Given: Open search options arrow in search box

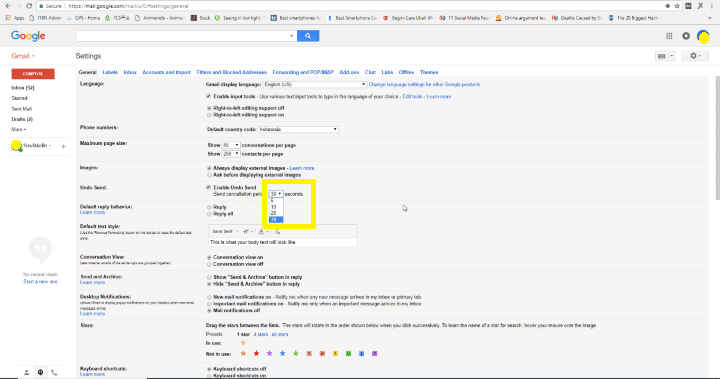Looking at the screenshot, I should click(x=291, y=36).
